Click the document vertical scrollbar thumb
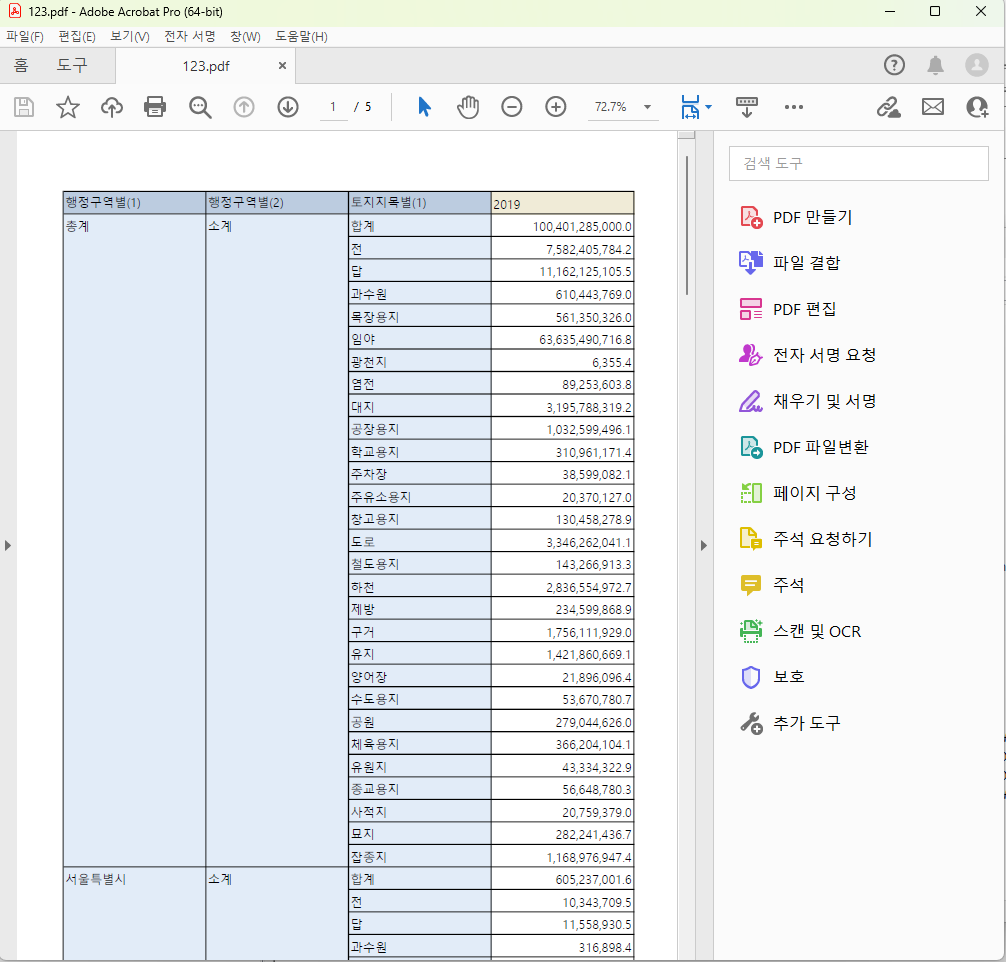 pyautogui.click(x=686, y=225)
